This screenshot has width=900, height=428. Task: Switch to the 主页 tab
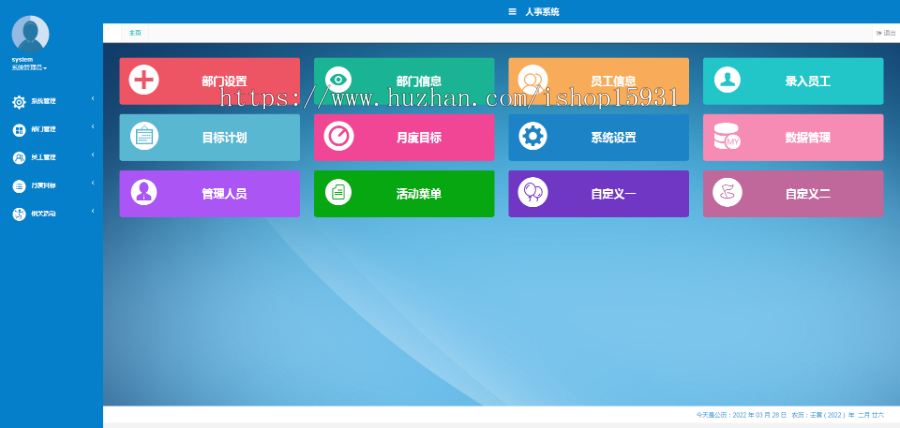tap(135, 33)
